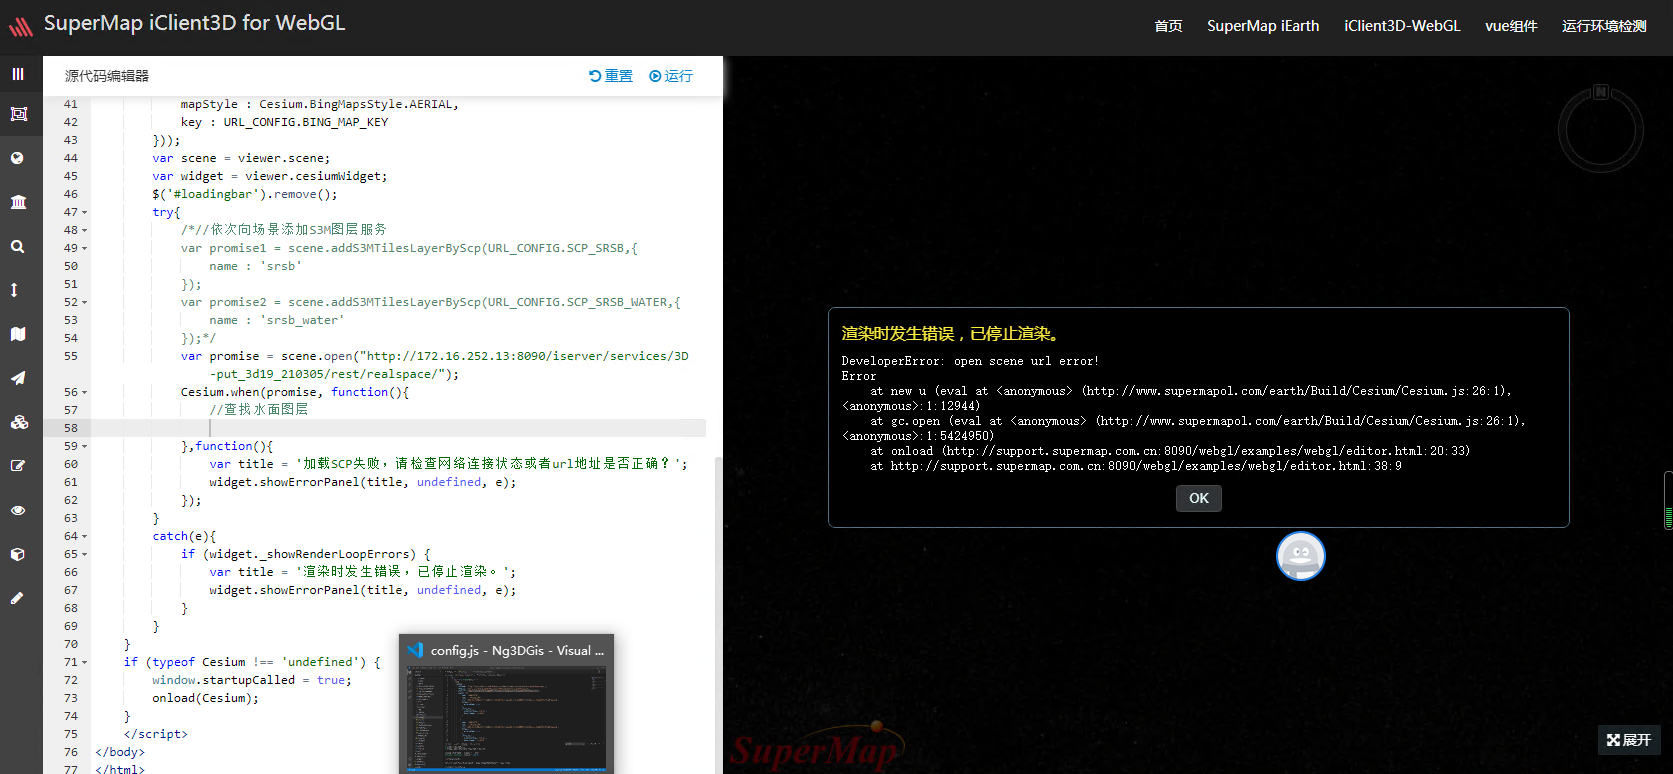The image size is (1673, 774).
Task: Collapse the code fold at line 49
Action: coord(85,248)
